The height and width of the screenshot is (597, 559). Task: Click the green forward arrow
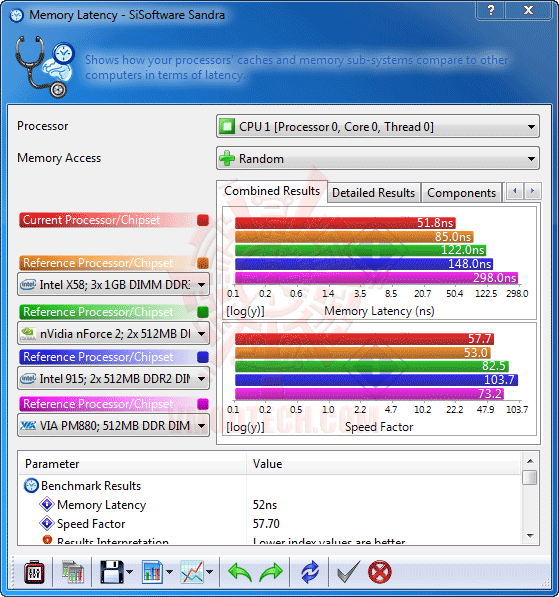tap(271, 572)
